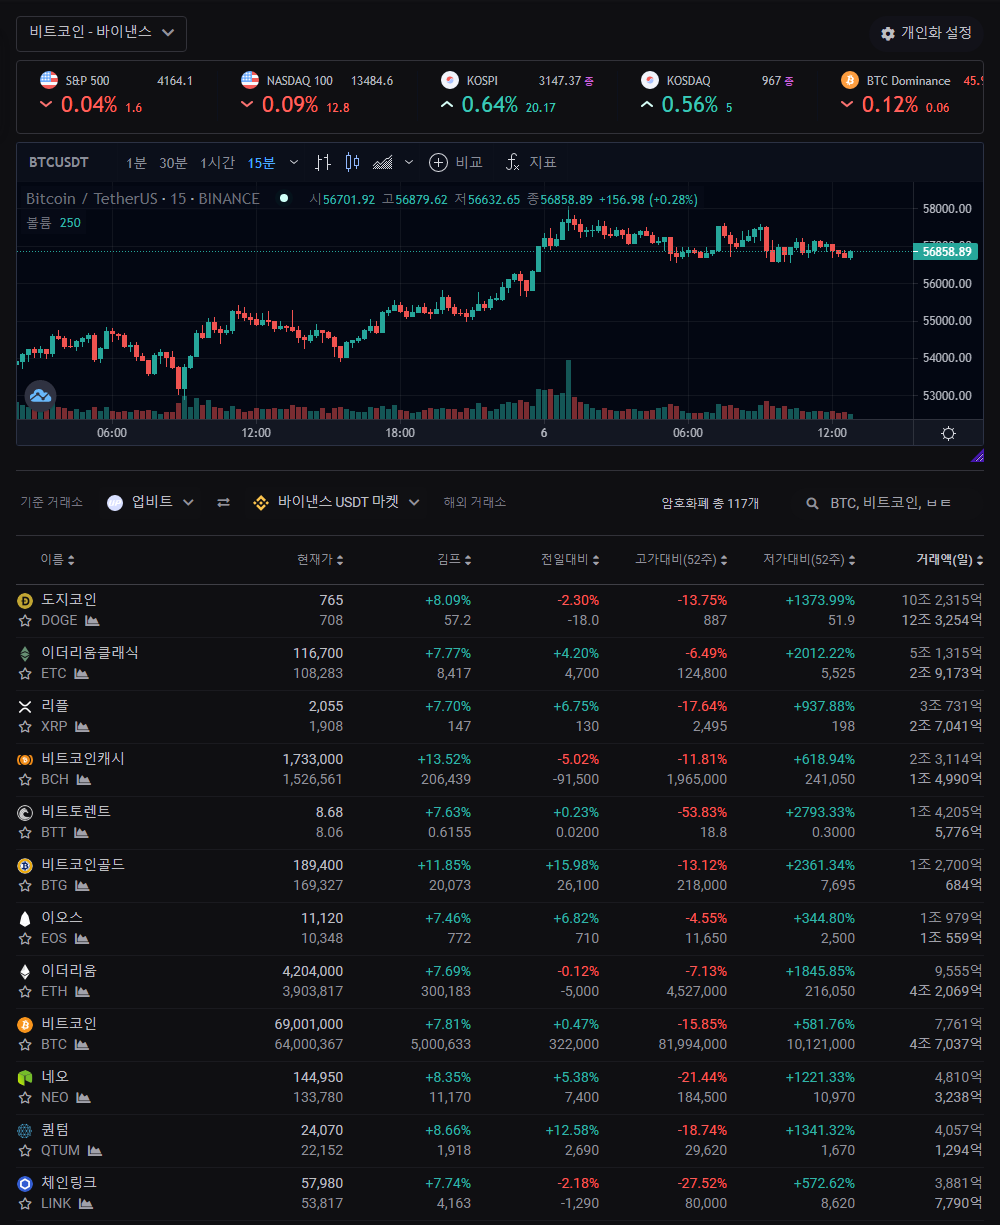Open the 비교 compare symbol tool
The width and height of the screenshot is (1000, 1225).
(456, 162)
